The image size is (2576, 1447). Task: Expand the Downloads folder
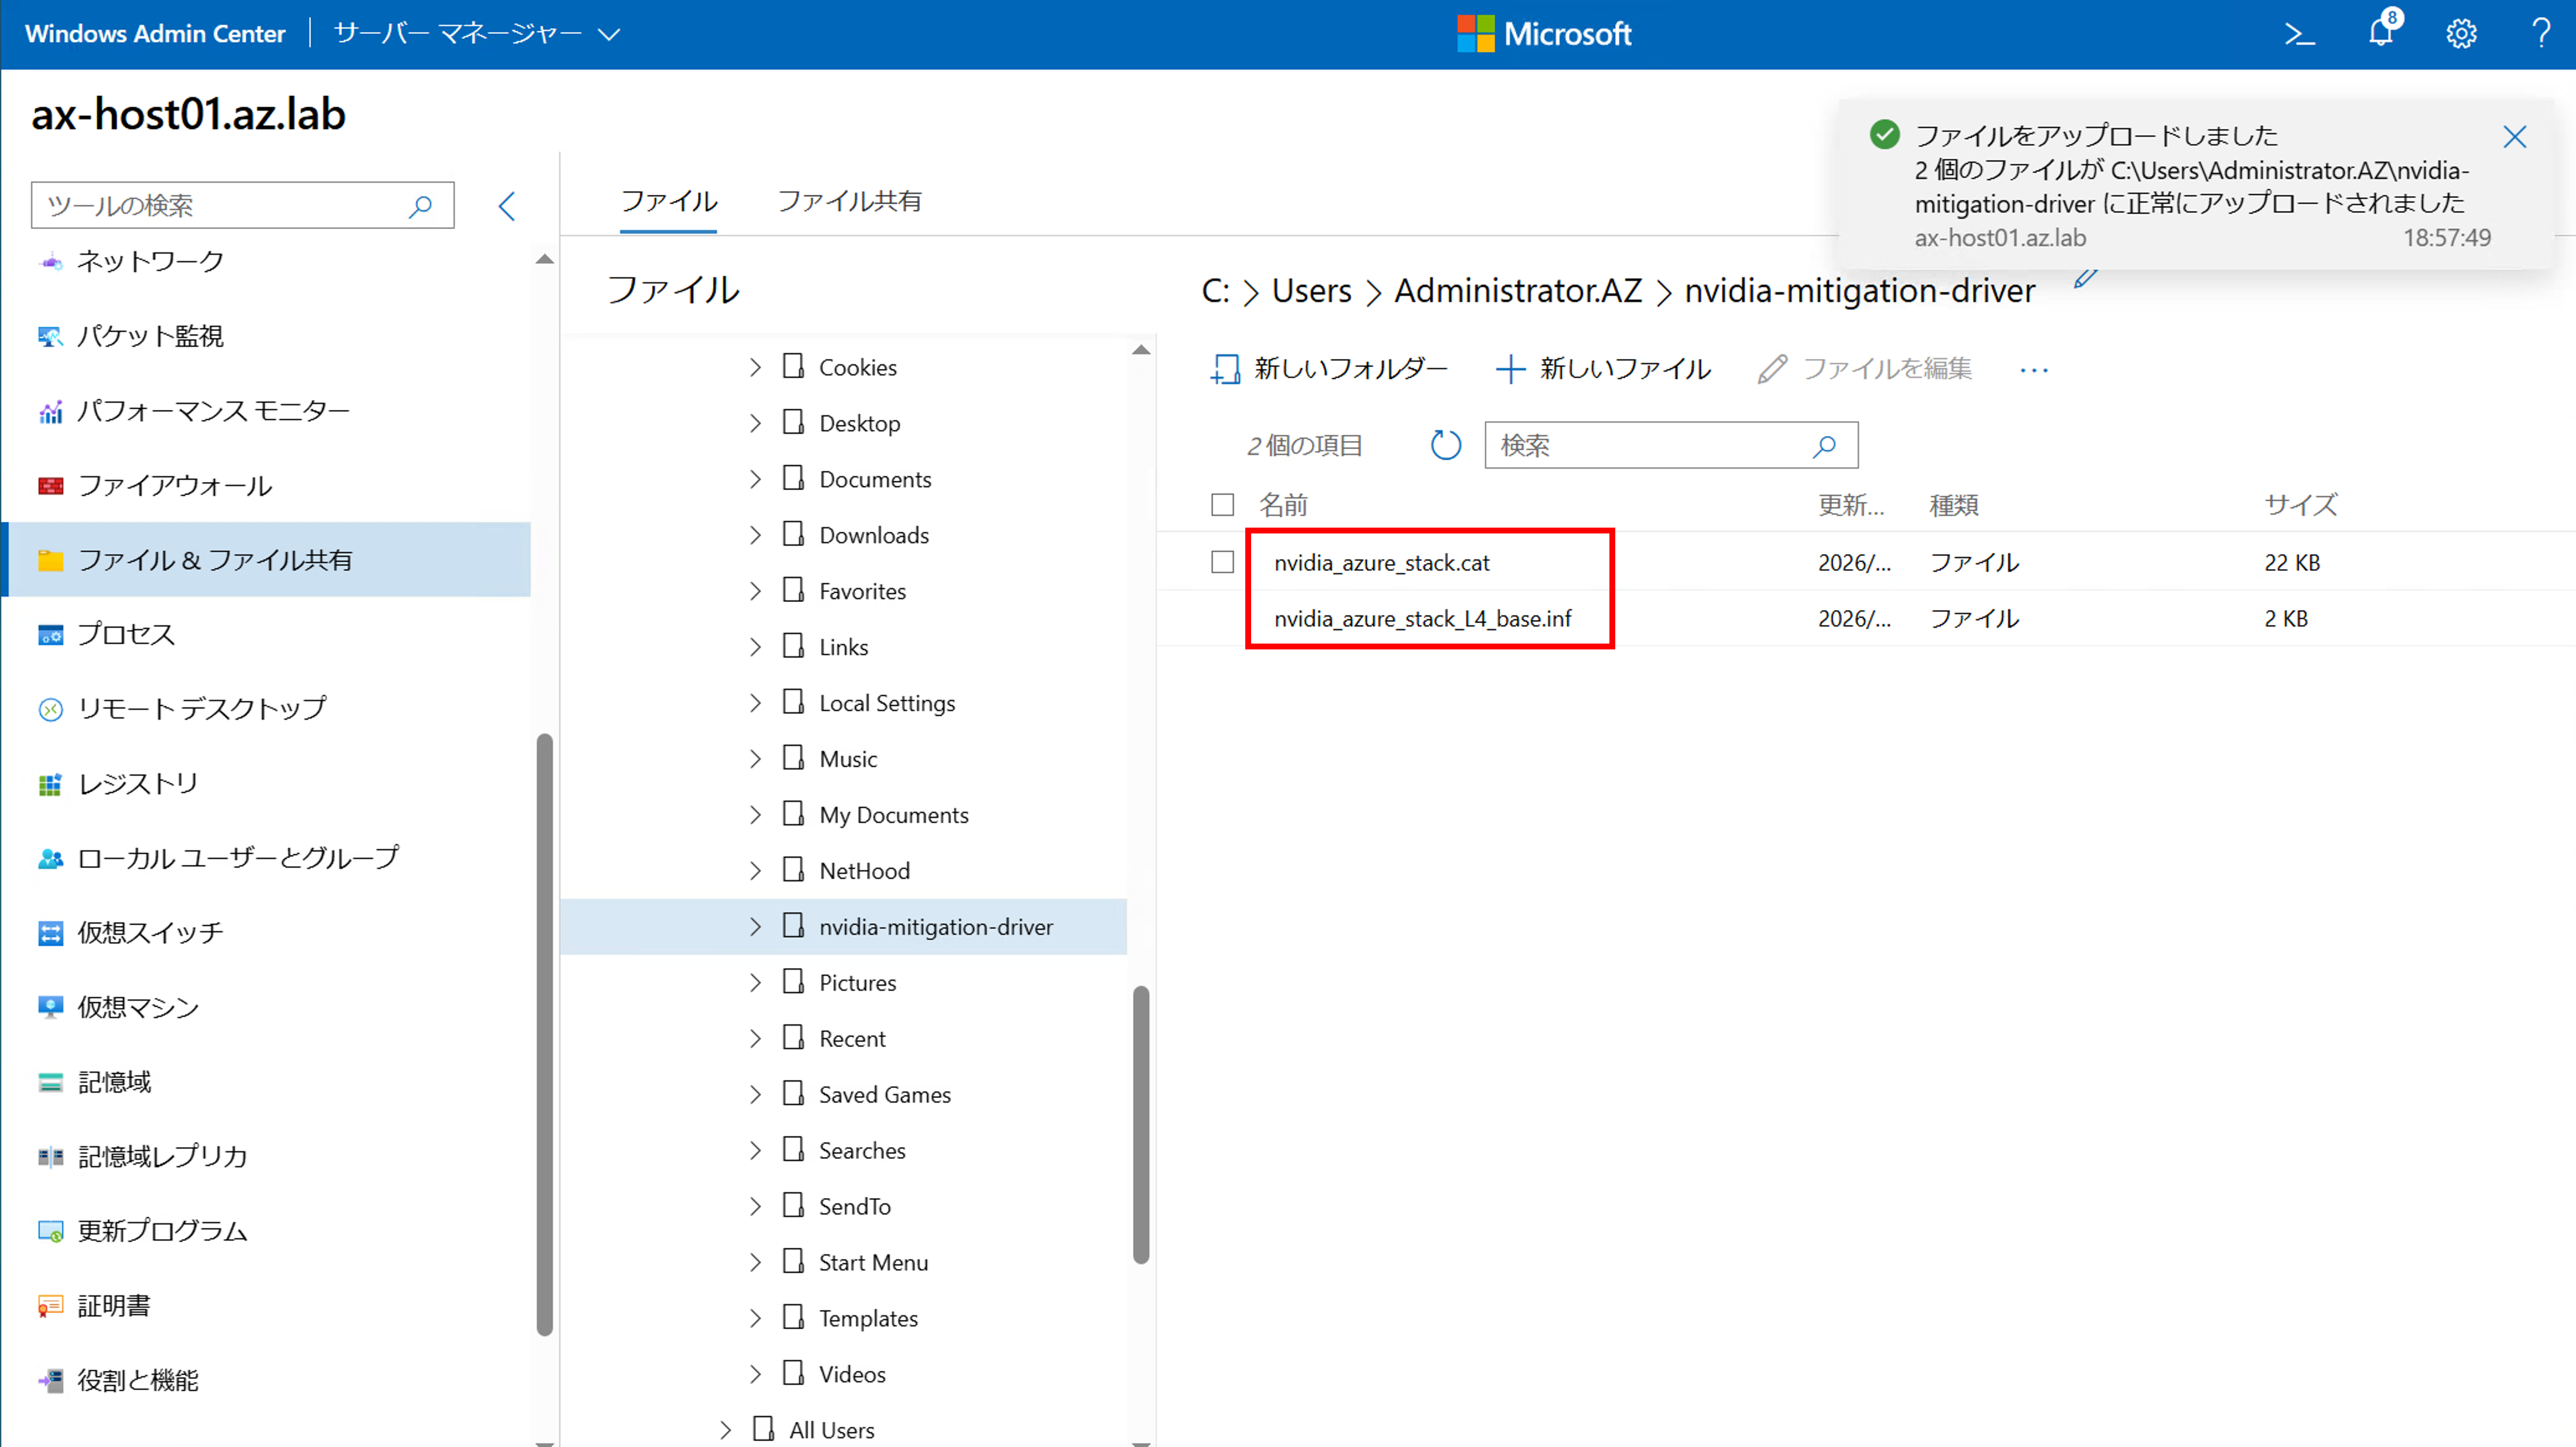[x=755, y=535]
